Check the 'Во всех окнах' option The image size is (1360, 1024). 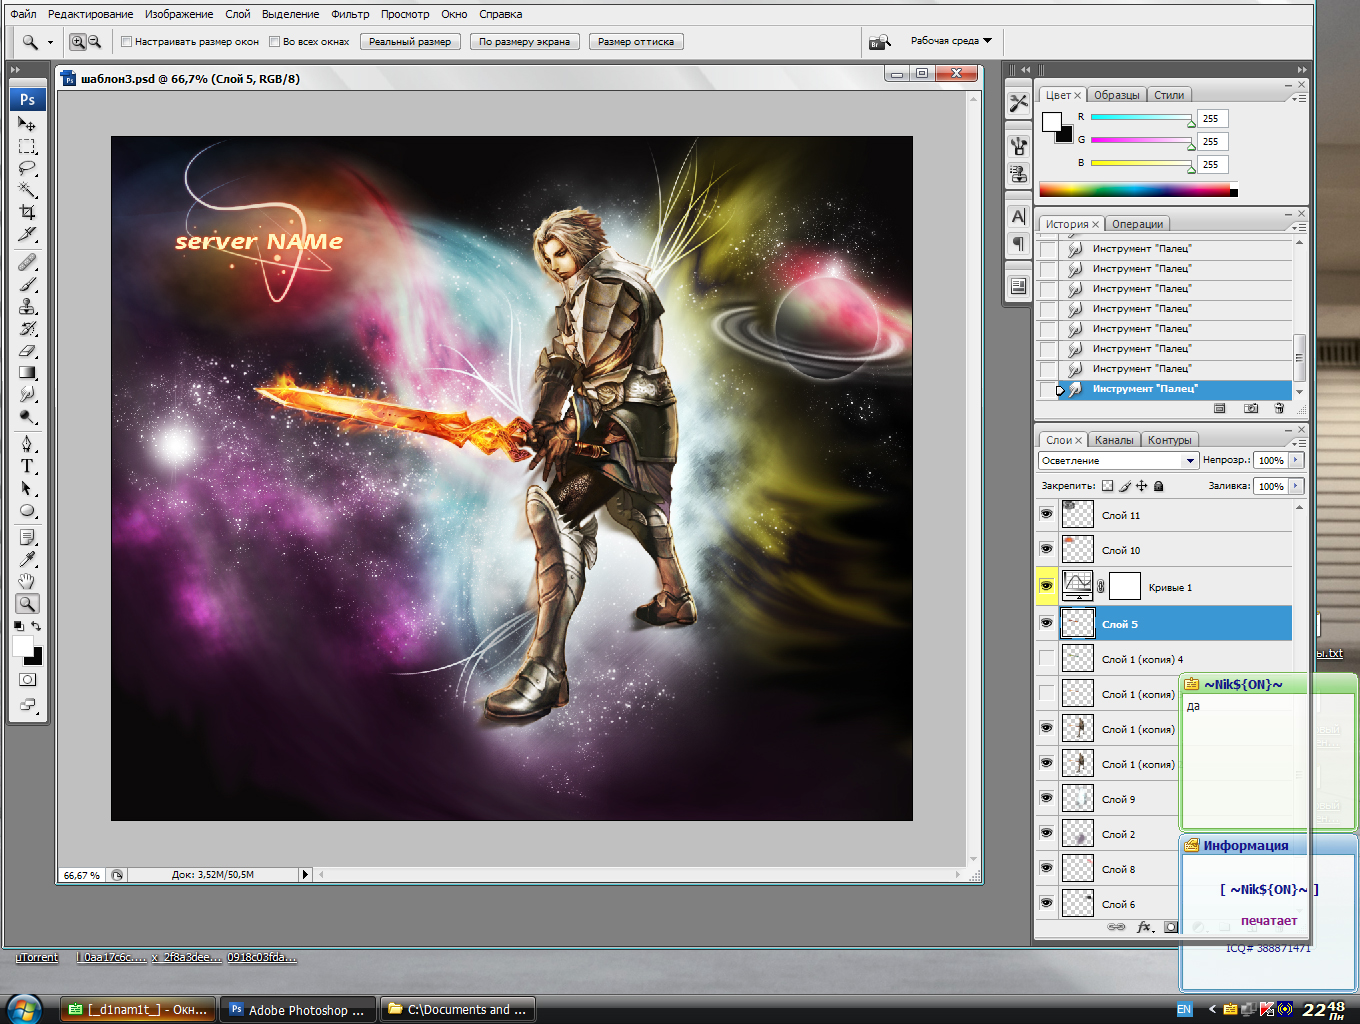pyautogui.click(x=274, y=42)
